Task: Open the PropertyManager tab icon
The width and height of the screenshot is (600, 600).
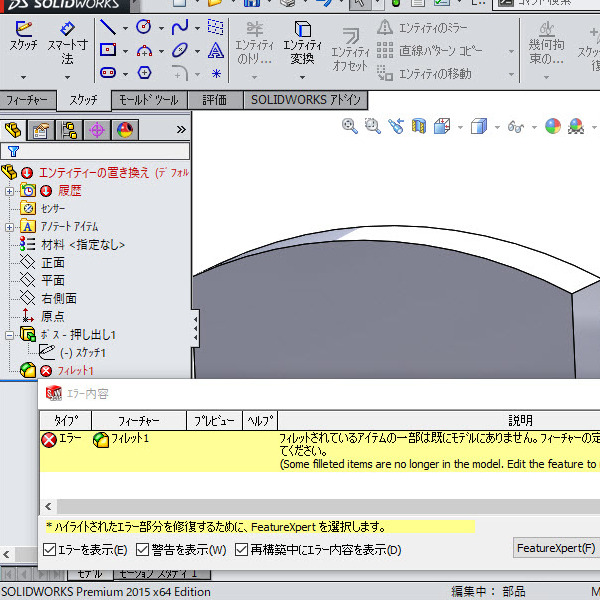Action: point(41,130)
